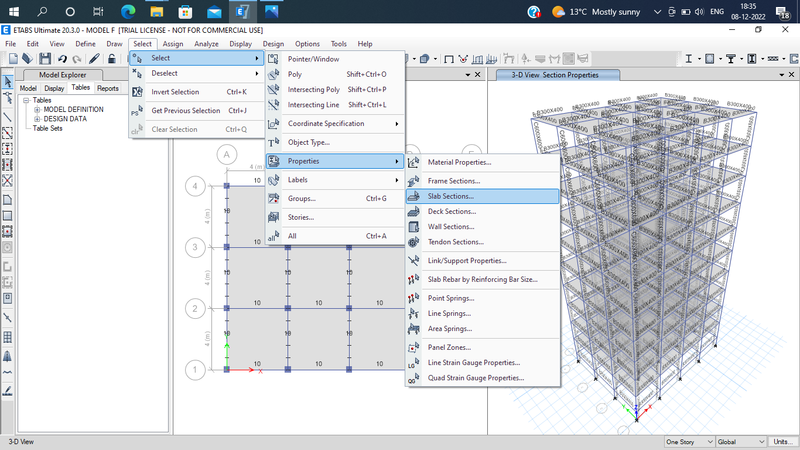The height and width of the screenshot is (450, 800).
Task: Click the Undo arrow icon
Action: pyautogui.click(x=62, y=59)
